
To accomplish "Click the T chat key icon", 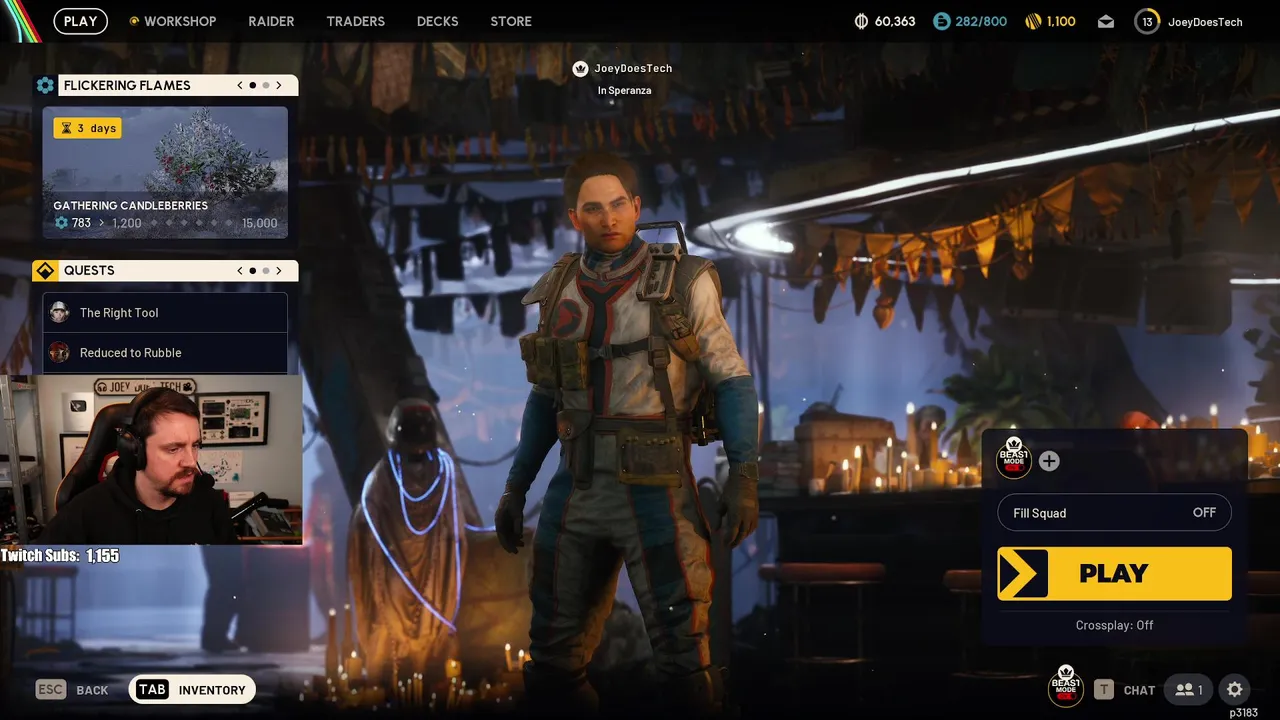I will pyautogui.click(x=1103, y=689).
